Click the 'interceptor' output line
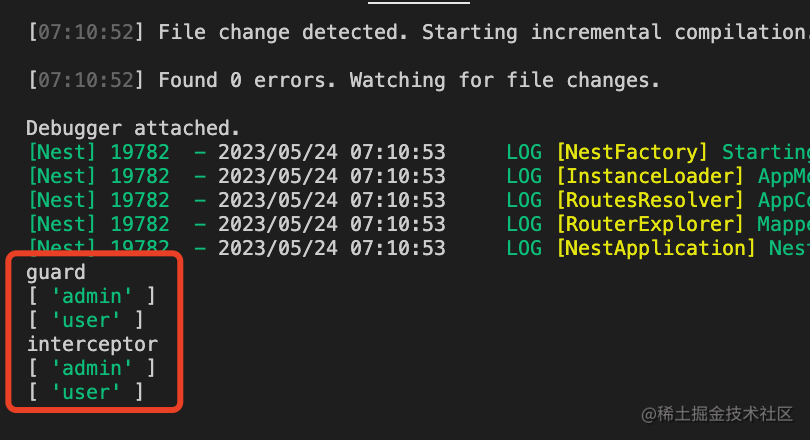 point(92,344)
